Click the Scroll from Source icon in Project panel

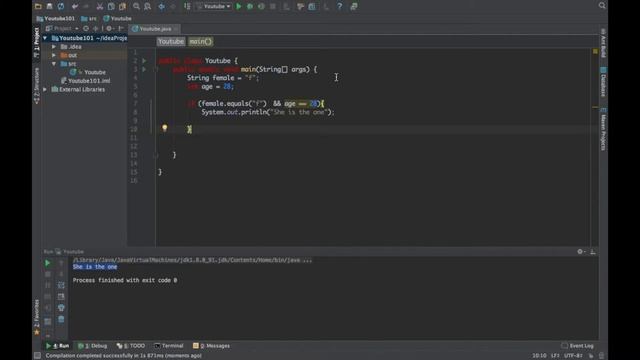[x=86, y=29]
